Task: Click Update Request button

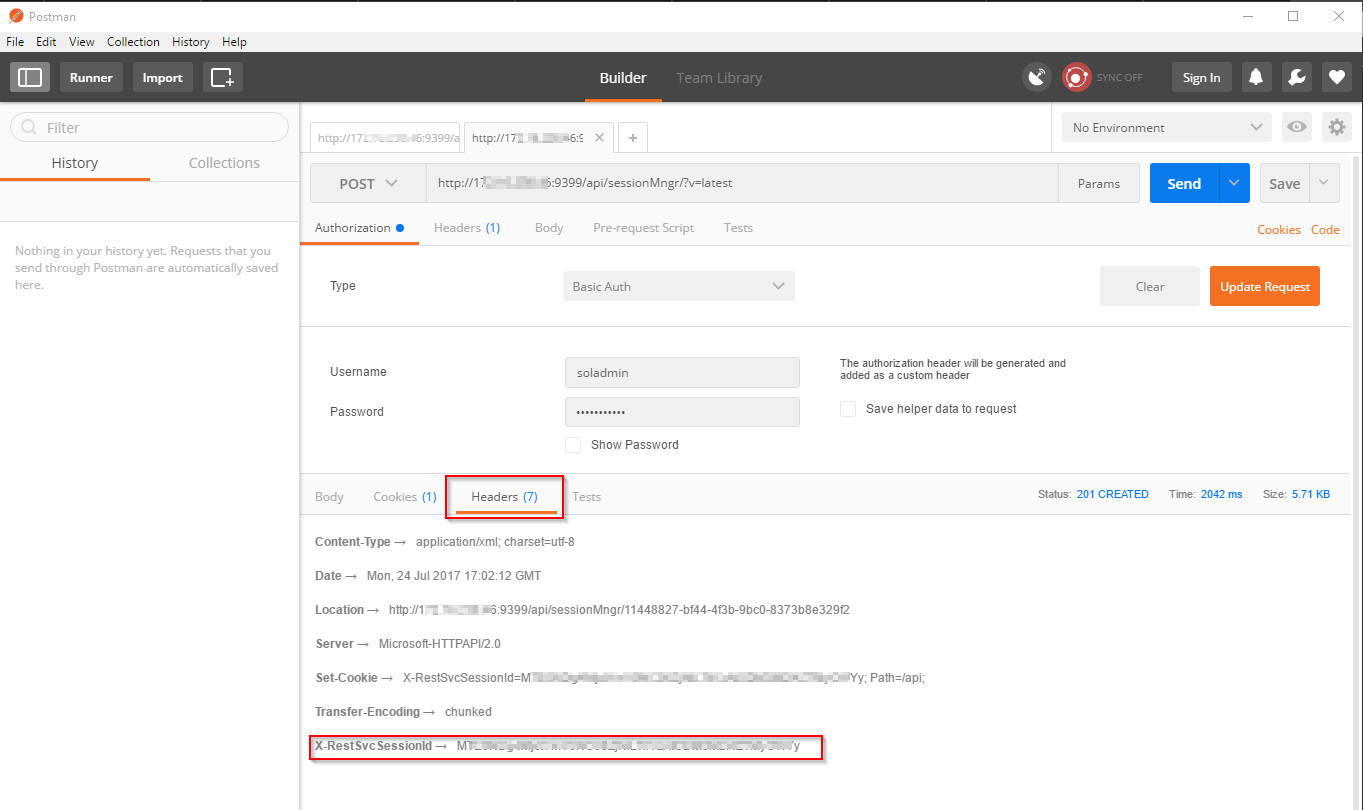Action: pos(1265,286)
